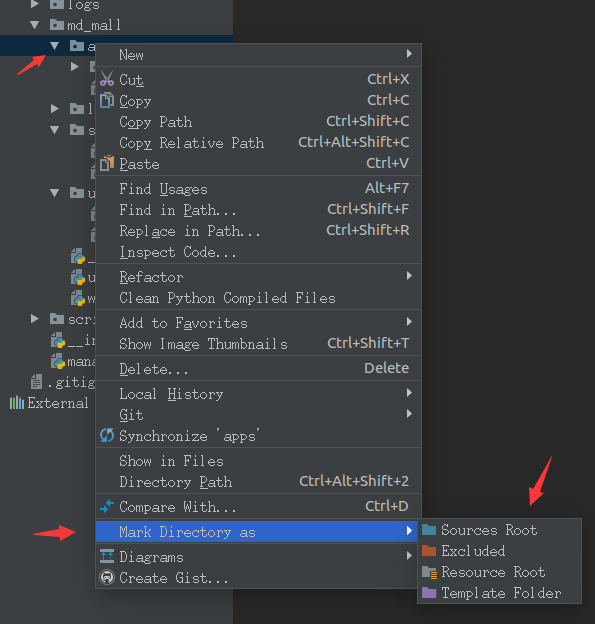The width and height of the screenshot is (595, 624).
Task: Click the purple Template Folder icon
Action: [x=429, y=593]
